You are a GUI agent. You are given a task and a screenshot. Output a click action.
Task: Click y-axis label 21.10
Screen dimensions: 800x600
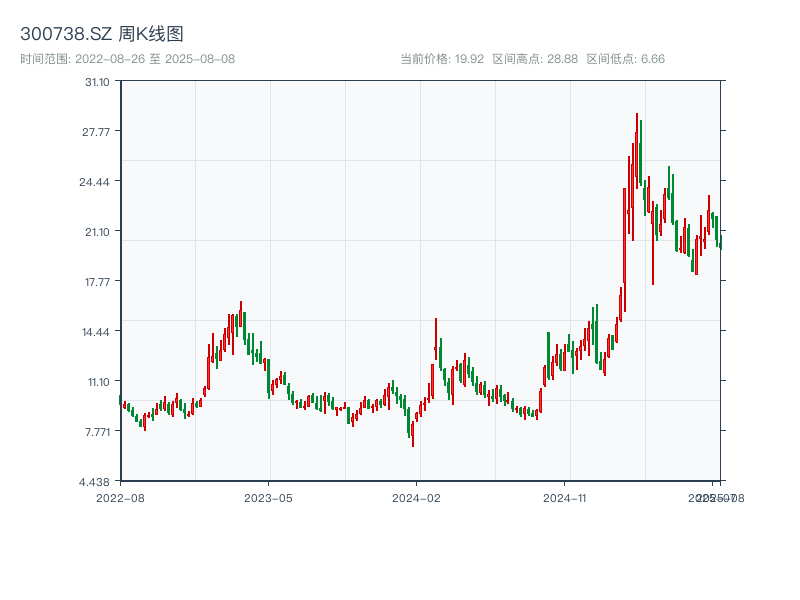(97, 232)
